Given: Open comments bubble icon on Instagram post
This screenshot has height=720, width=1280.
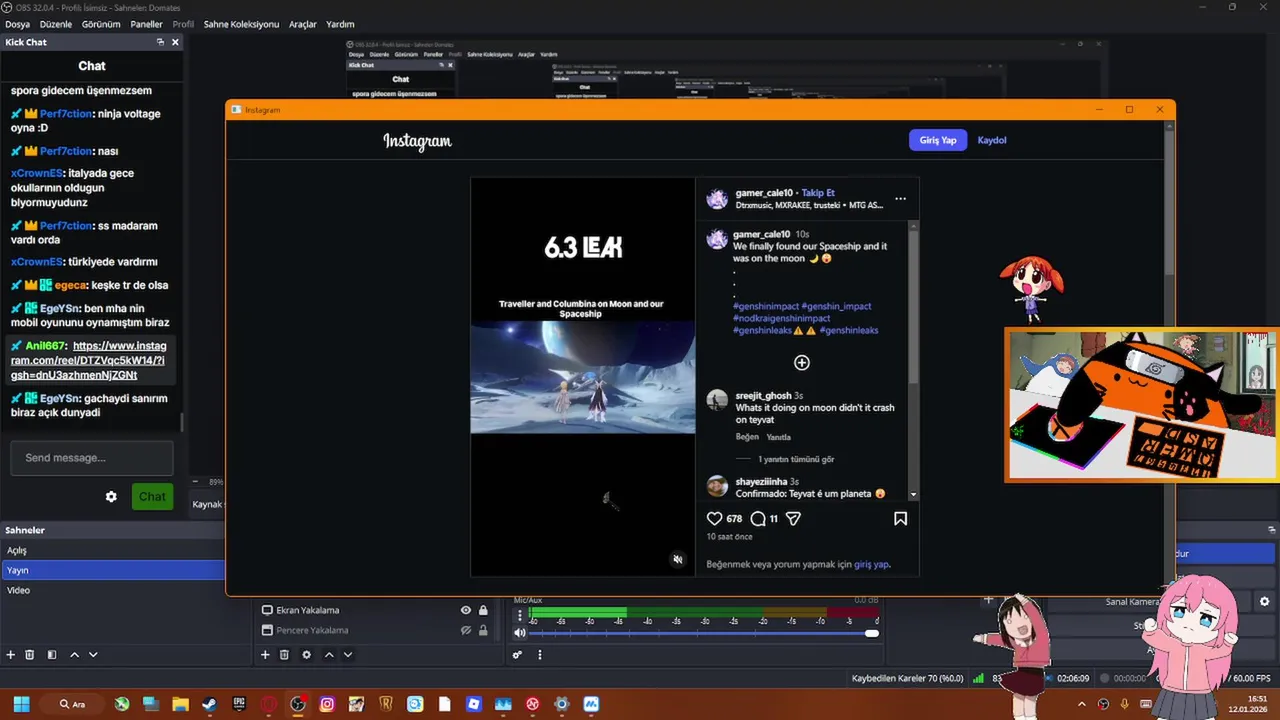Looking at the screenshot, I should tap(758, 519).
